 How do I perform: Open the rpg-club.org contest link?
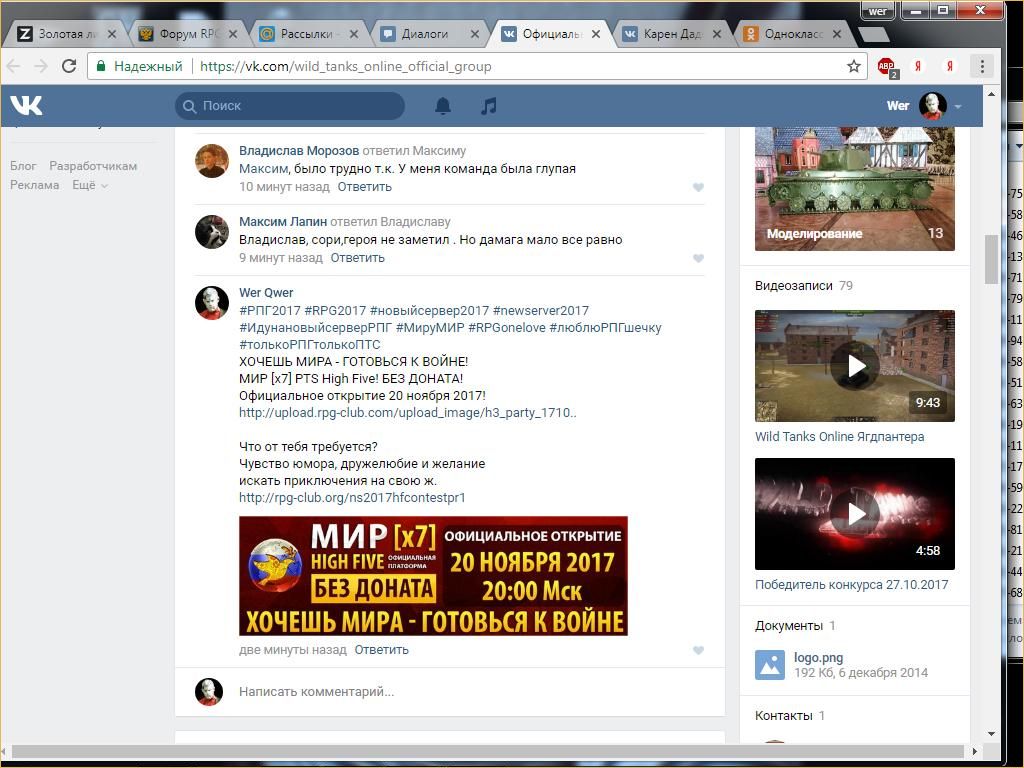(x=352, y=497)
